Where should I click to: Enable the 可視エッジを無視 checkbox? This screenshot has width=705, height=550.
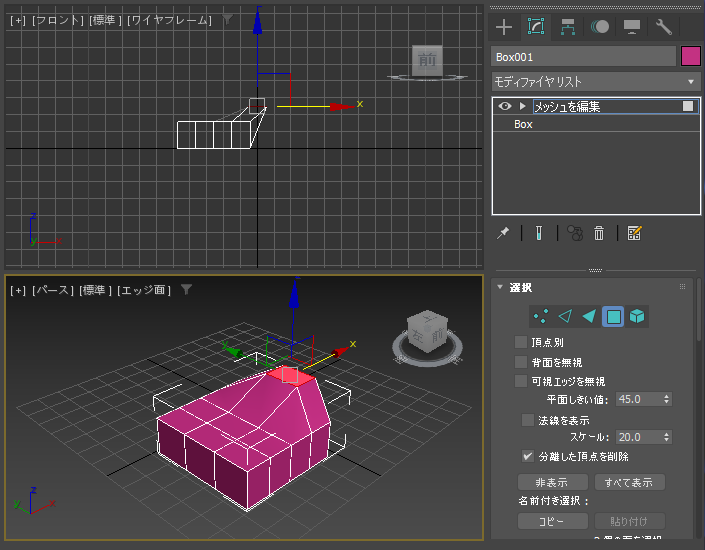coord(521,381)
